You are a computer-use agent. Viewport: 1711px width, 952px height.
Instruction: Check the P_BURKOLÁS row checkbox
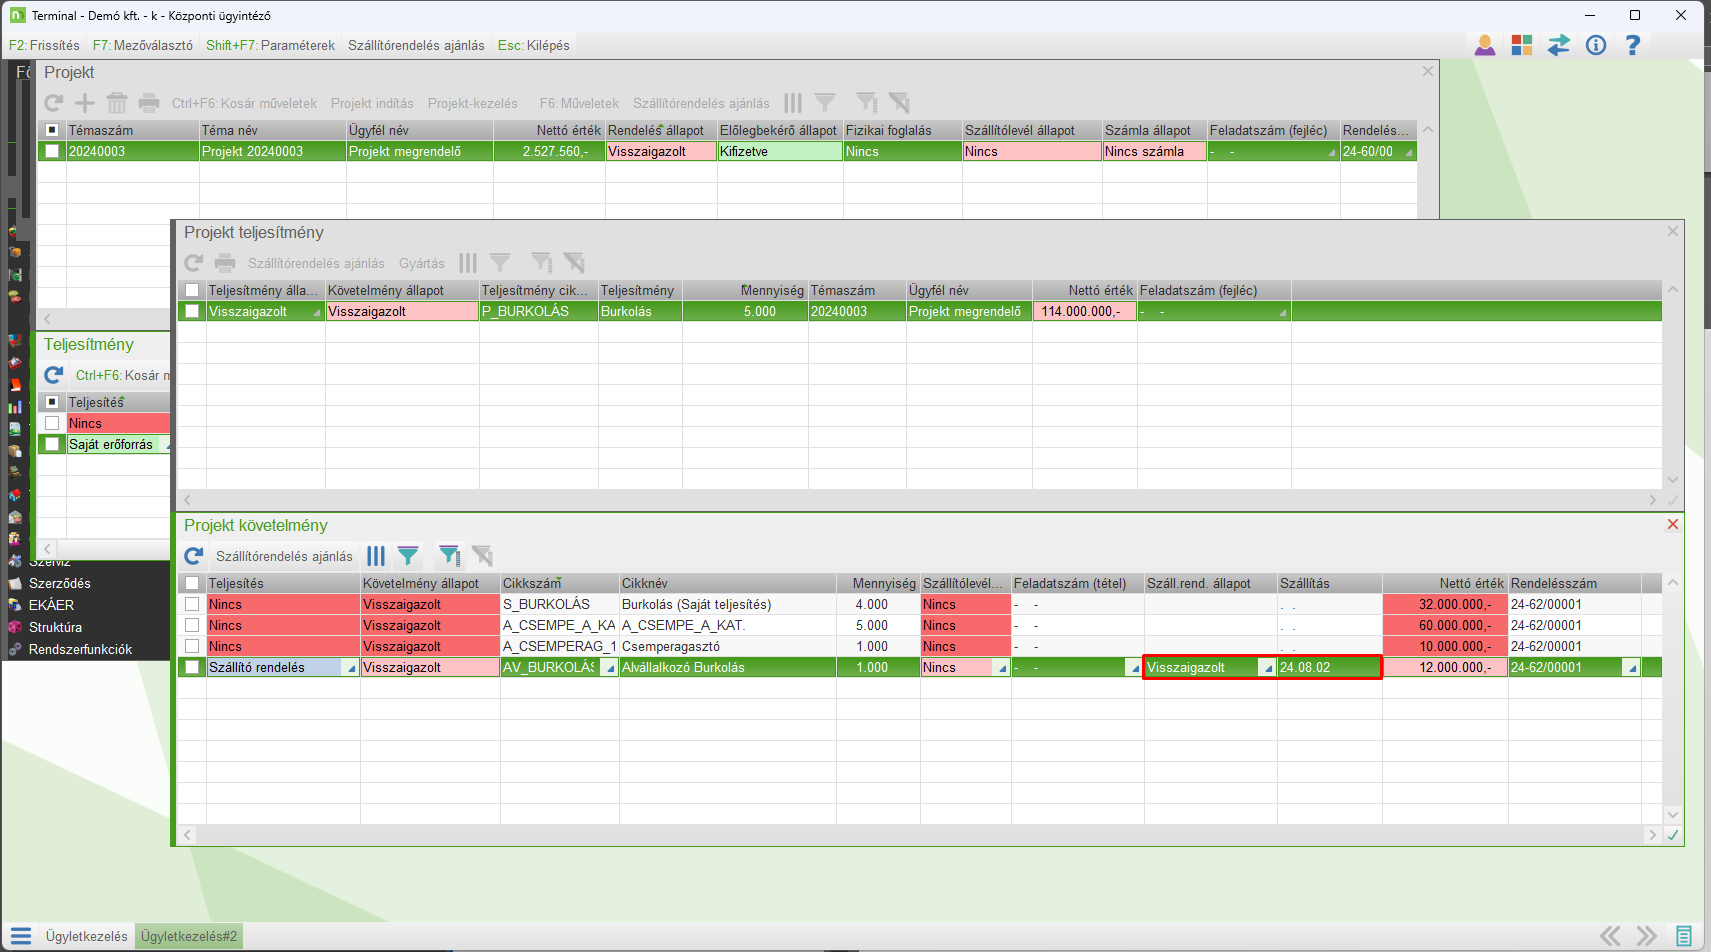[192, 311]
